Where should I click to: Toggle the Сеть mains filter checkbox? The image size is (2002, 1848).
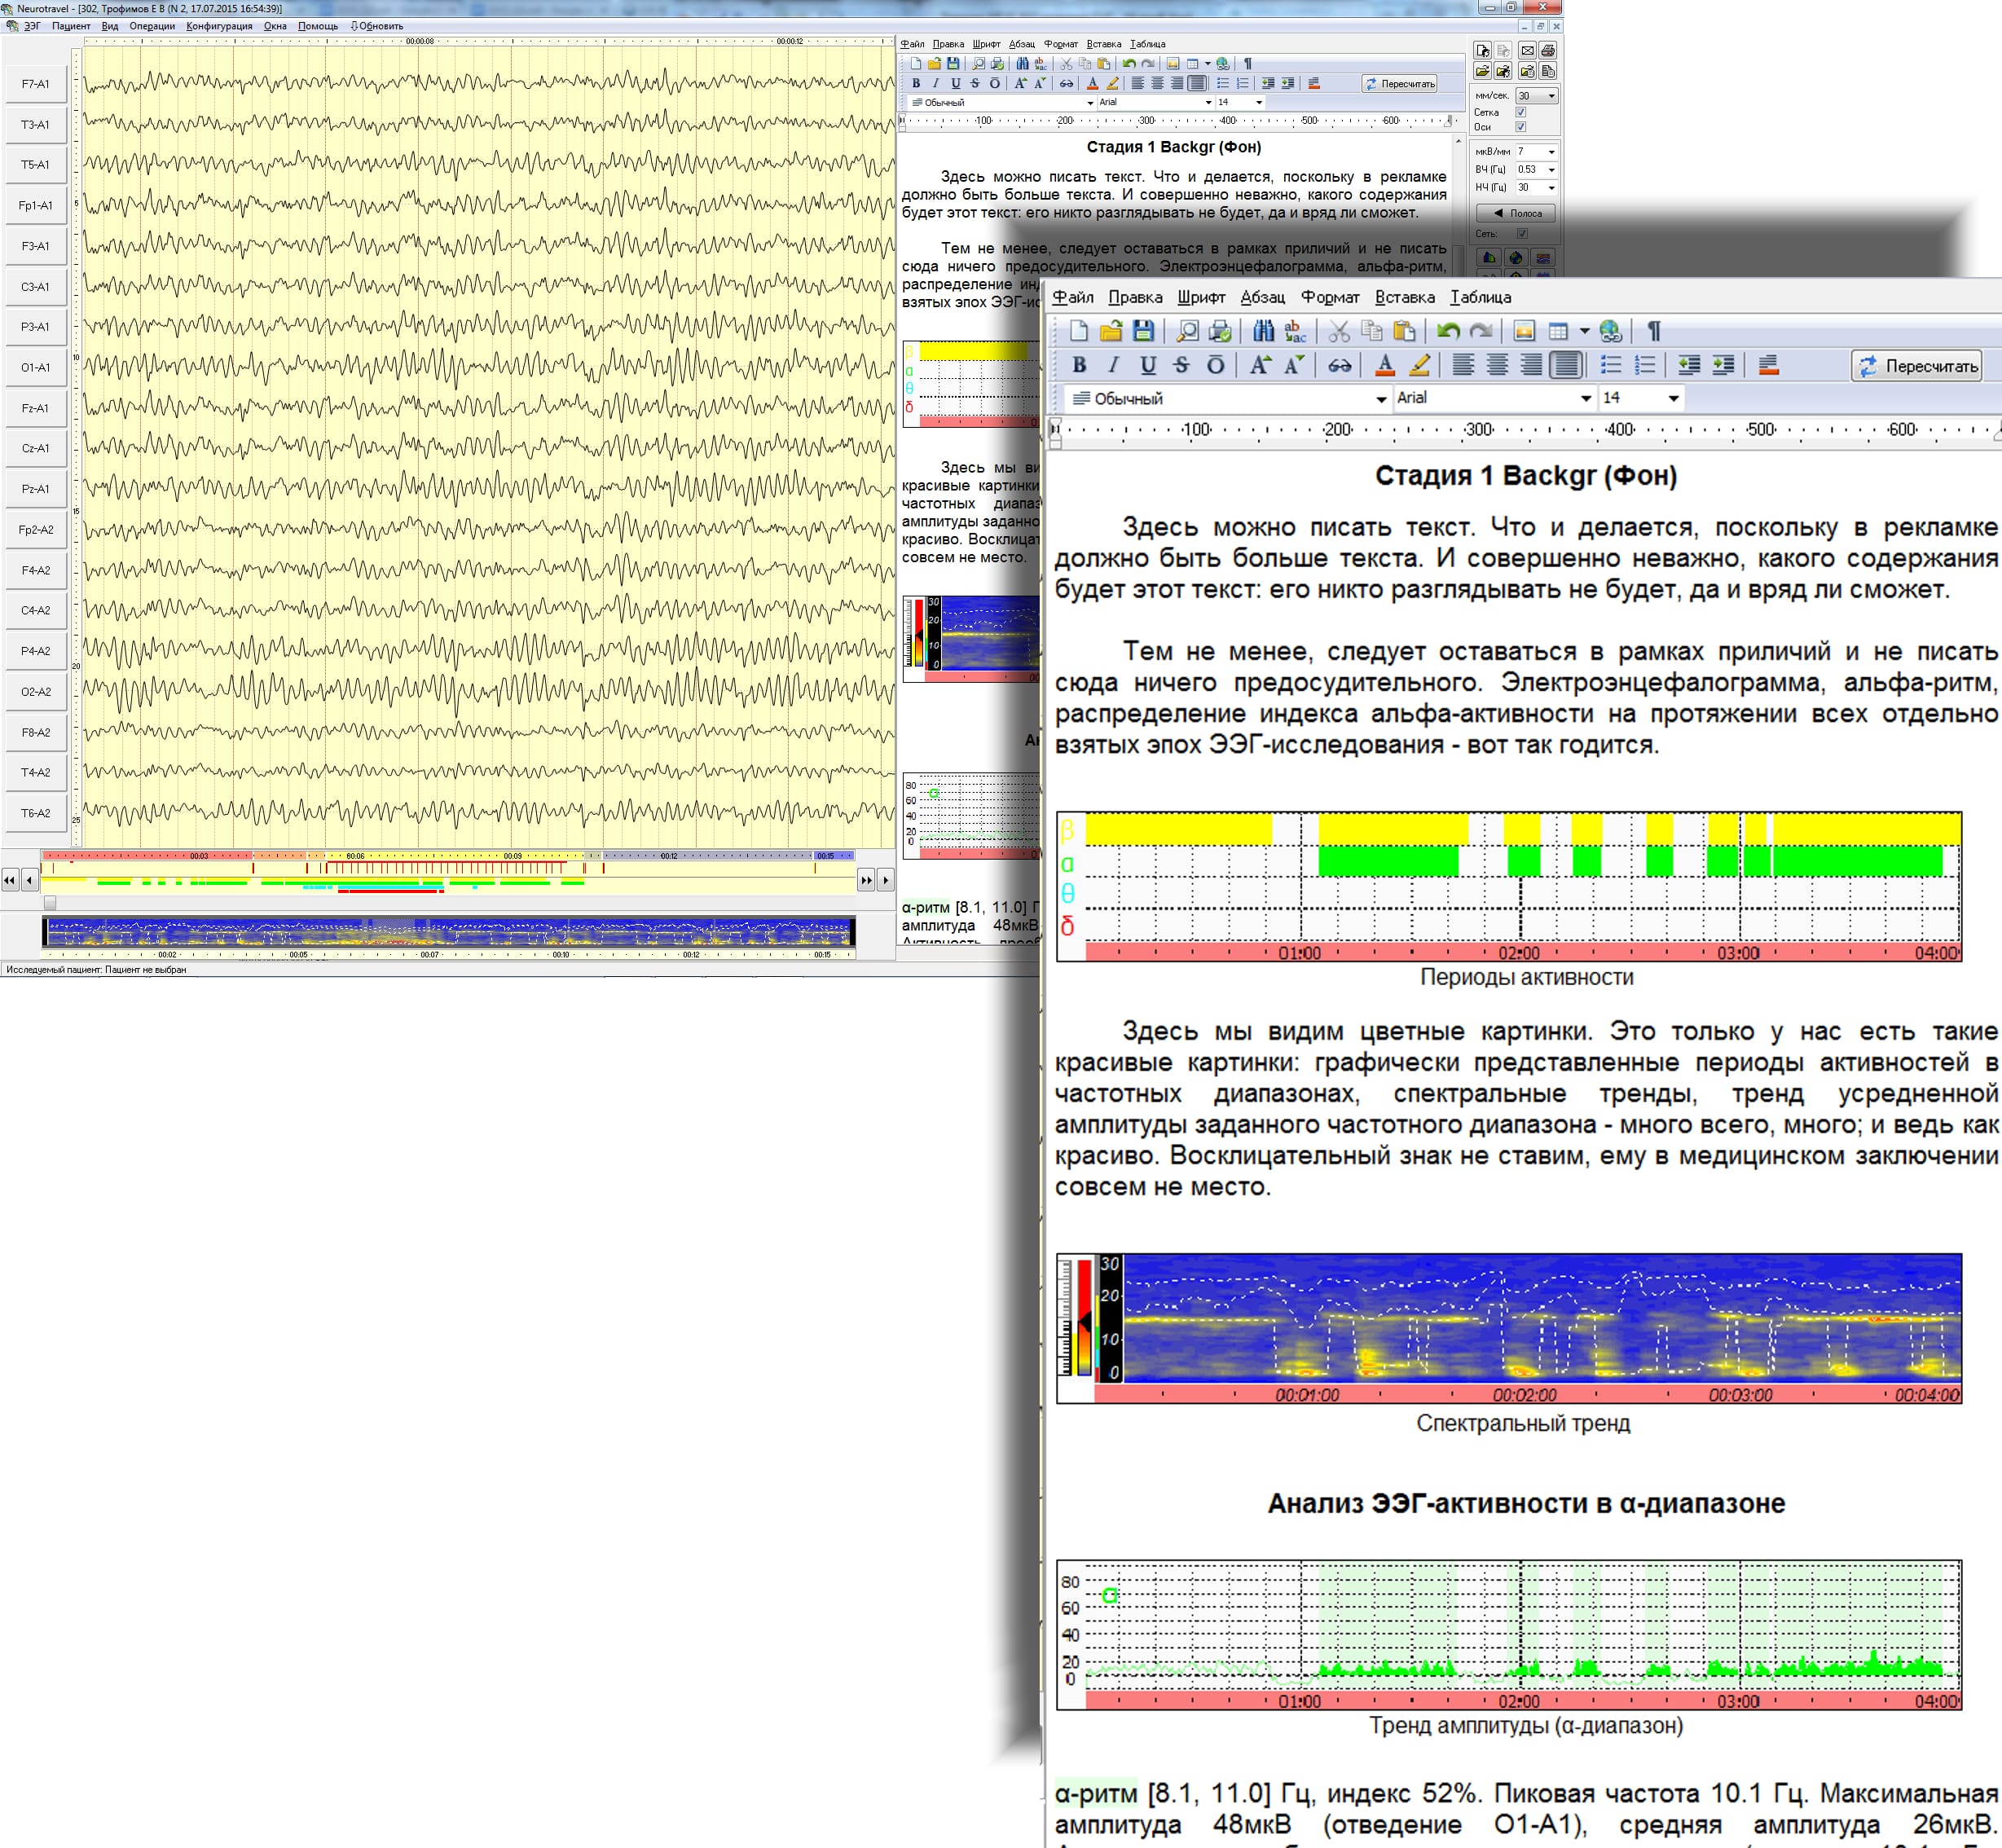[1522, 233]
